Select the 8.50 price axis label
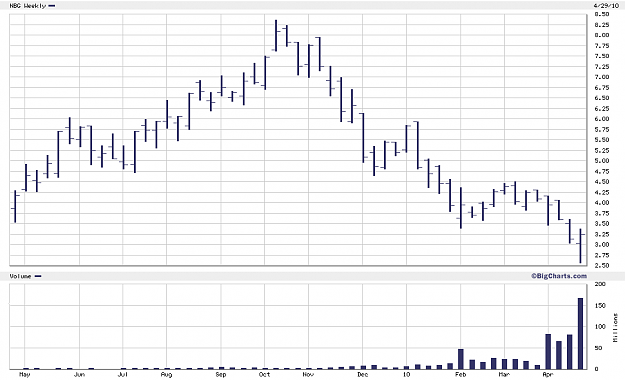The image size is (625, 380). (601, 14)
